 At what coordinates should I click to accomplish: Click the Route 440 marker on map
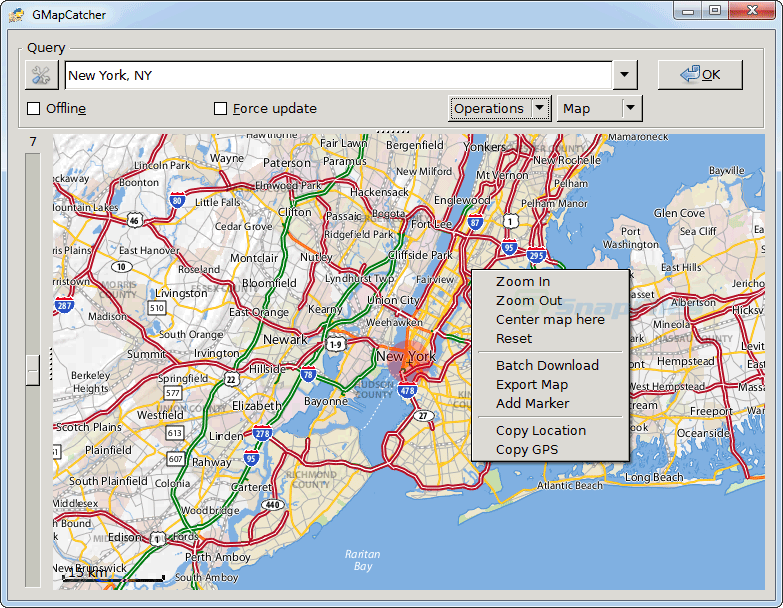point(273,505)
